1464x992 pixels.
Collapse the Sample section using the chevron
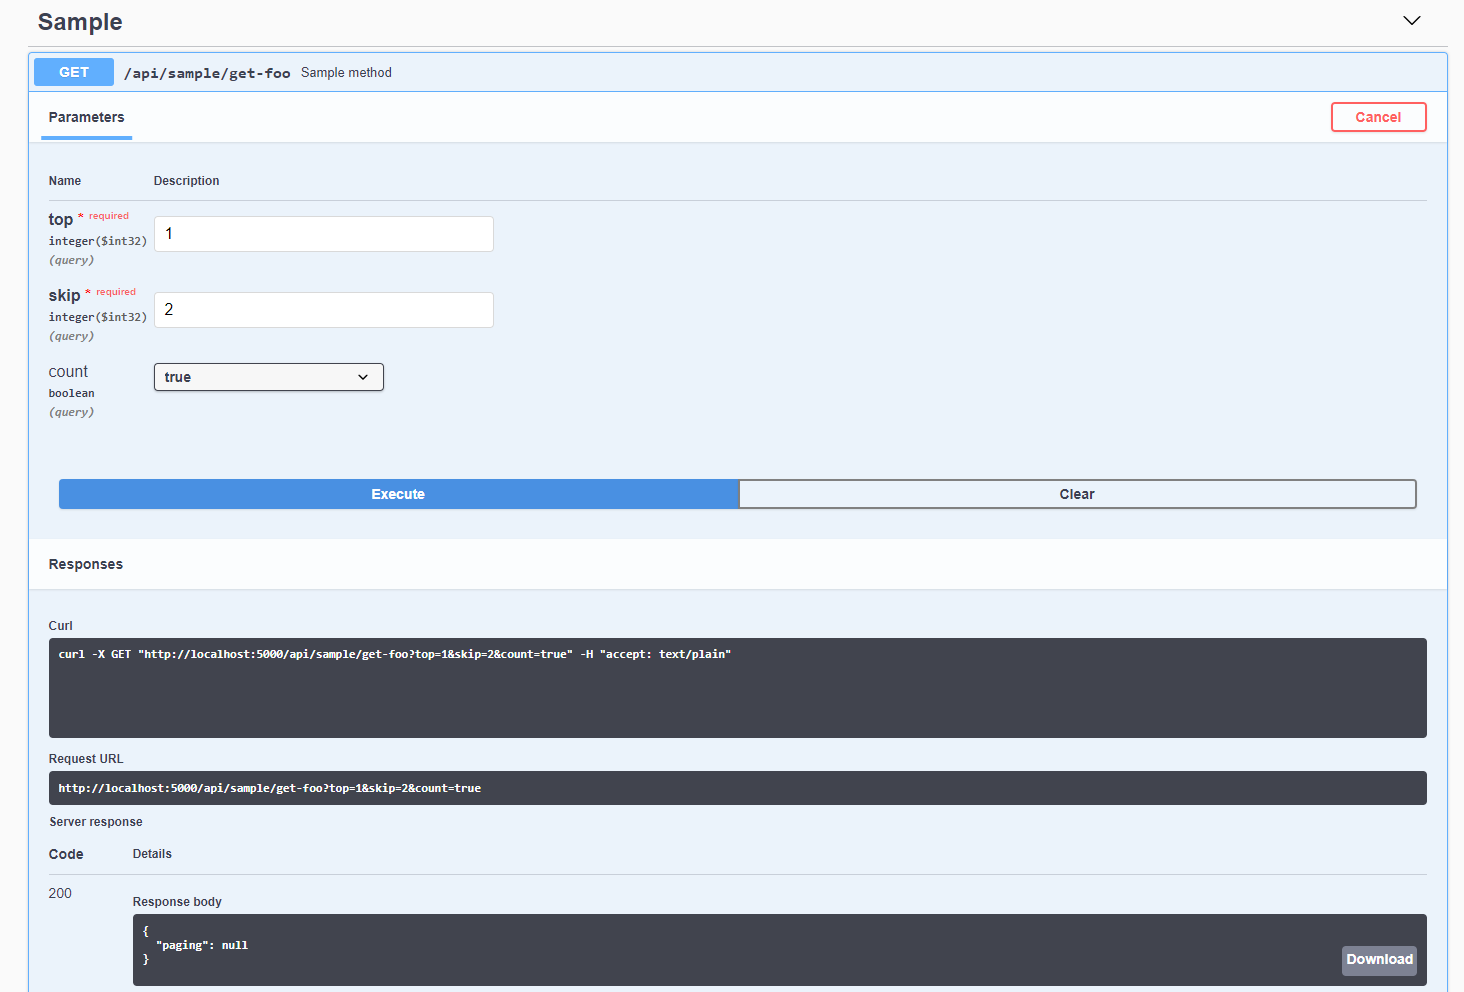coord(1411,20)
